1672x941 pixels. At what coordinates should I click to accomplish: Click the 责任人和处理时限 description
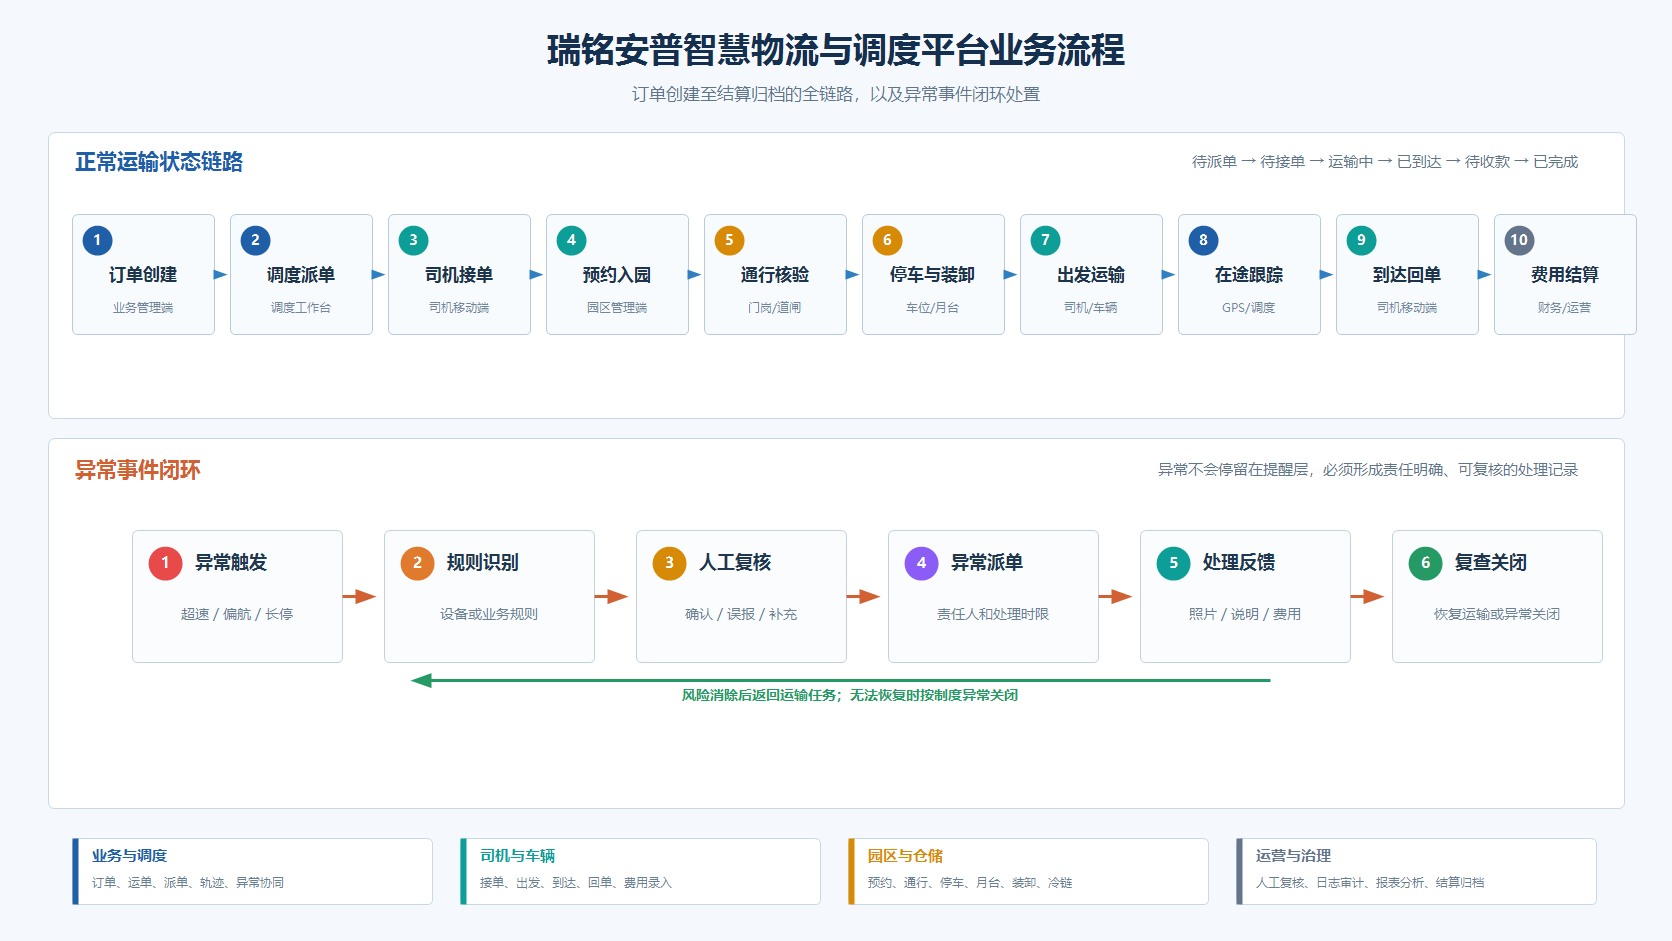993,614
